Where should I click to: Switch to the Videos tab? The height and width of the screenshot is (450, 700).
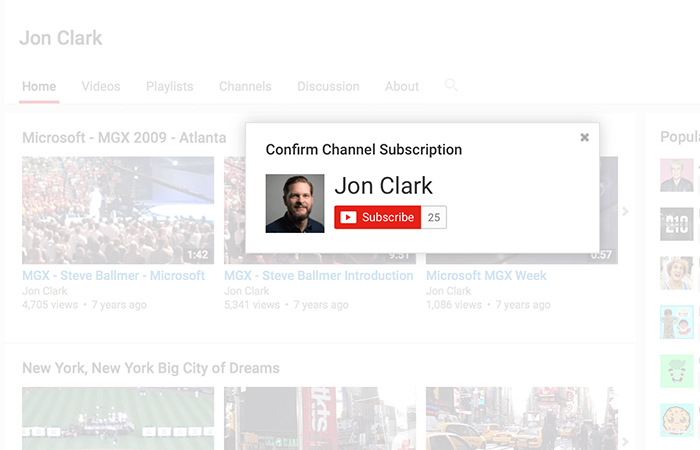tap(101, 87)
